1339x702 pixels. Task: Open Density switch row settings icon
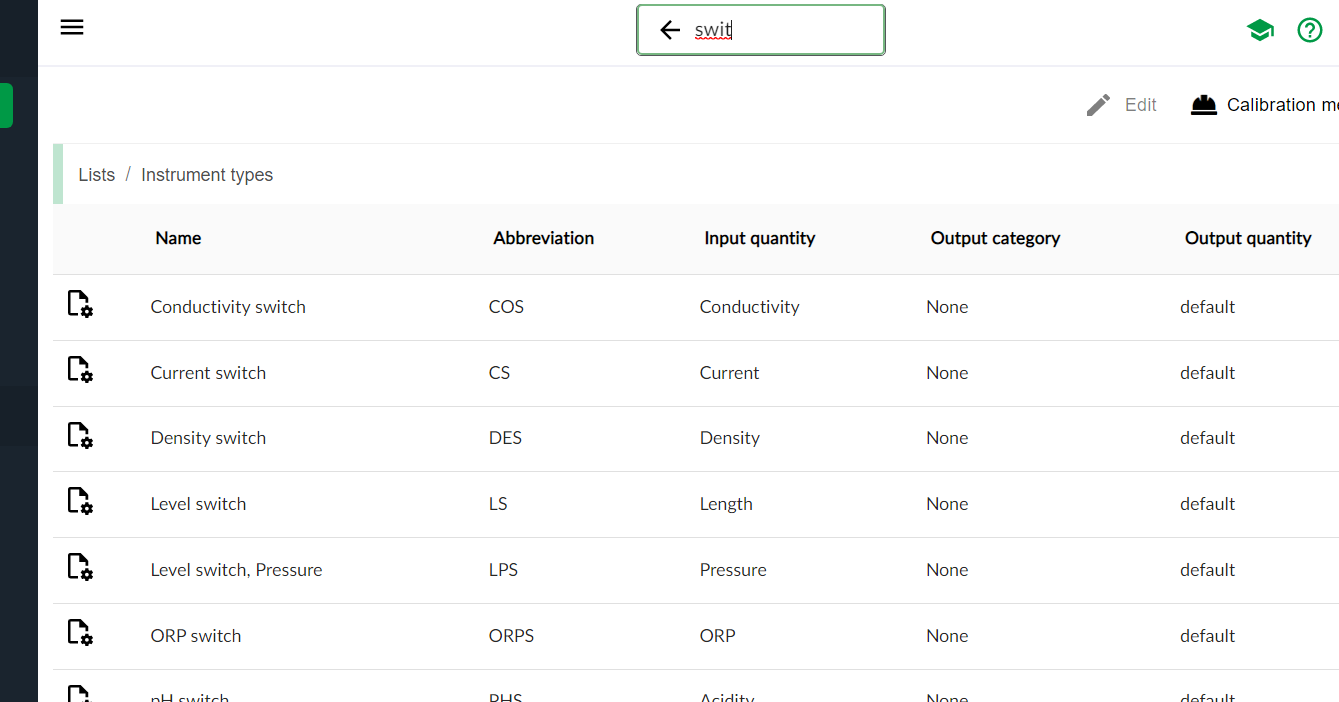point(79,435)
